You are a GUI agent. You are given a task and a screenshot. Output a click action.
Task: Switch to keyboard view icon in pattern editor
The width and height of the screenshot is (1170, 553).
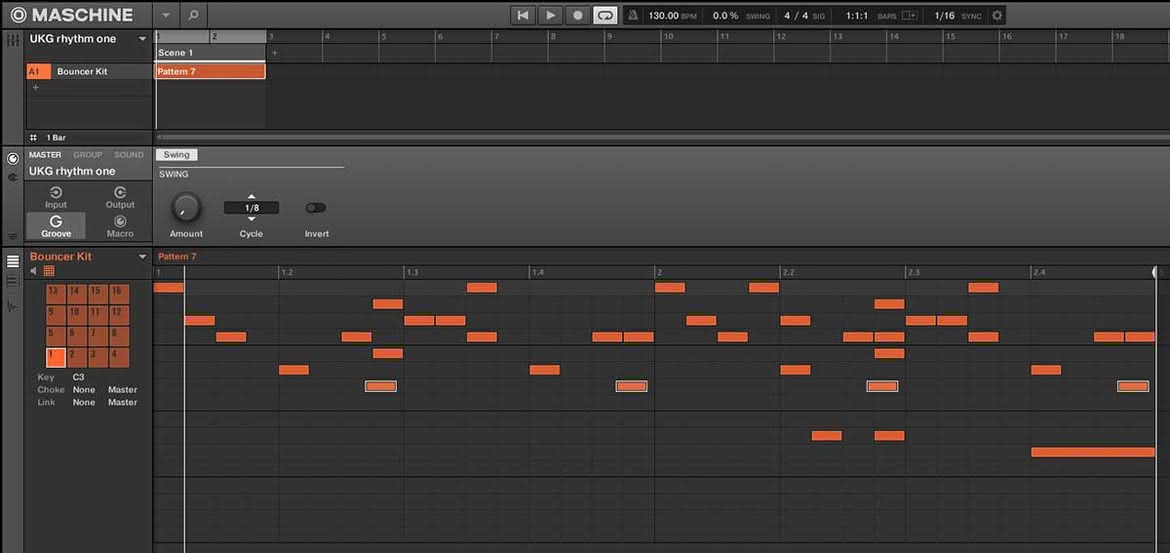pyautogui.click(x=13, y=281)
